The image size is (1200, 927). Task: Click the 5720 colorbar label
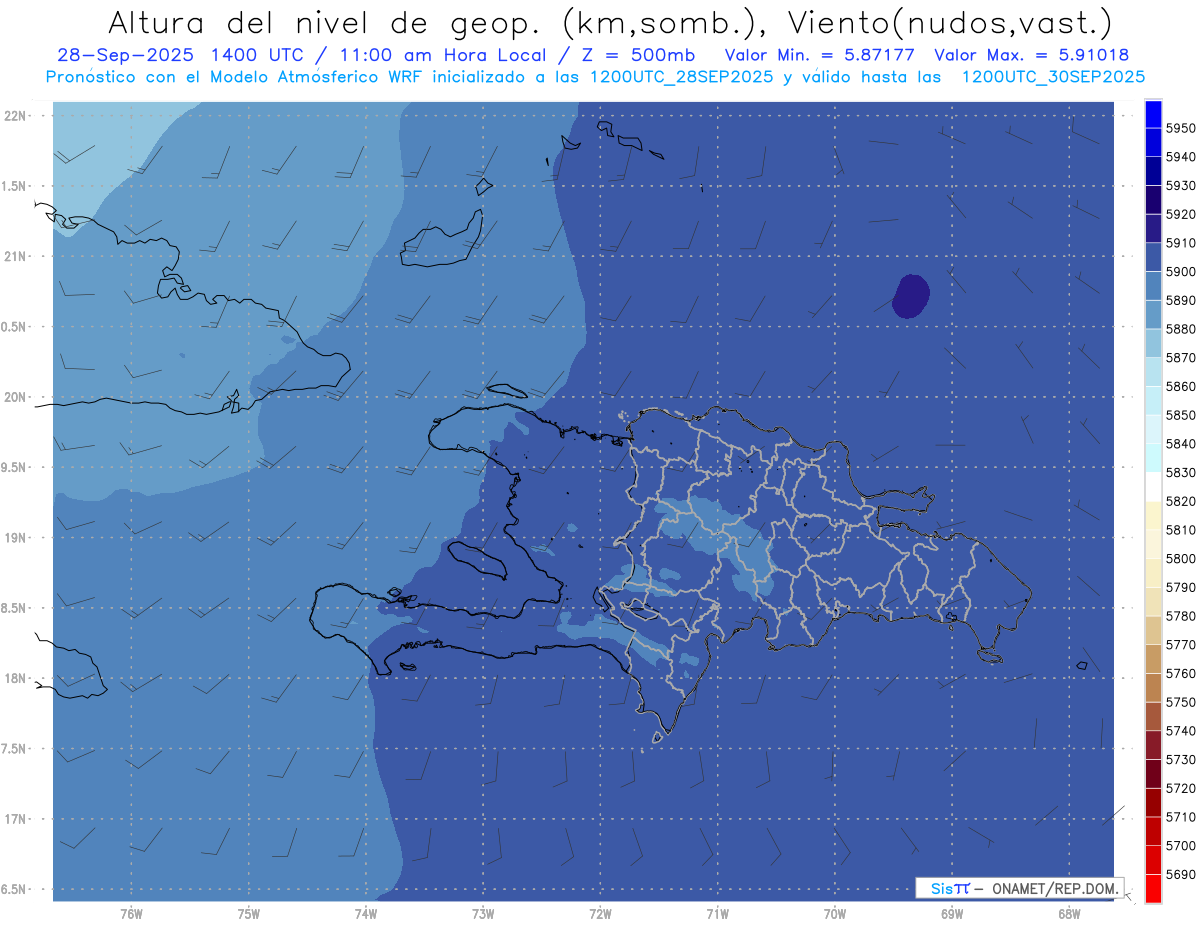[x=1180, y=788]
